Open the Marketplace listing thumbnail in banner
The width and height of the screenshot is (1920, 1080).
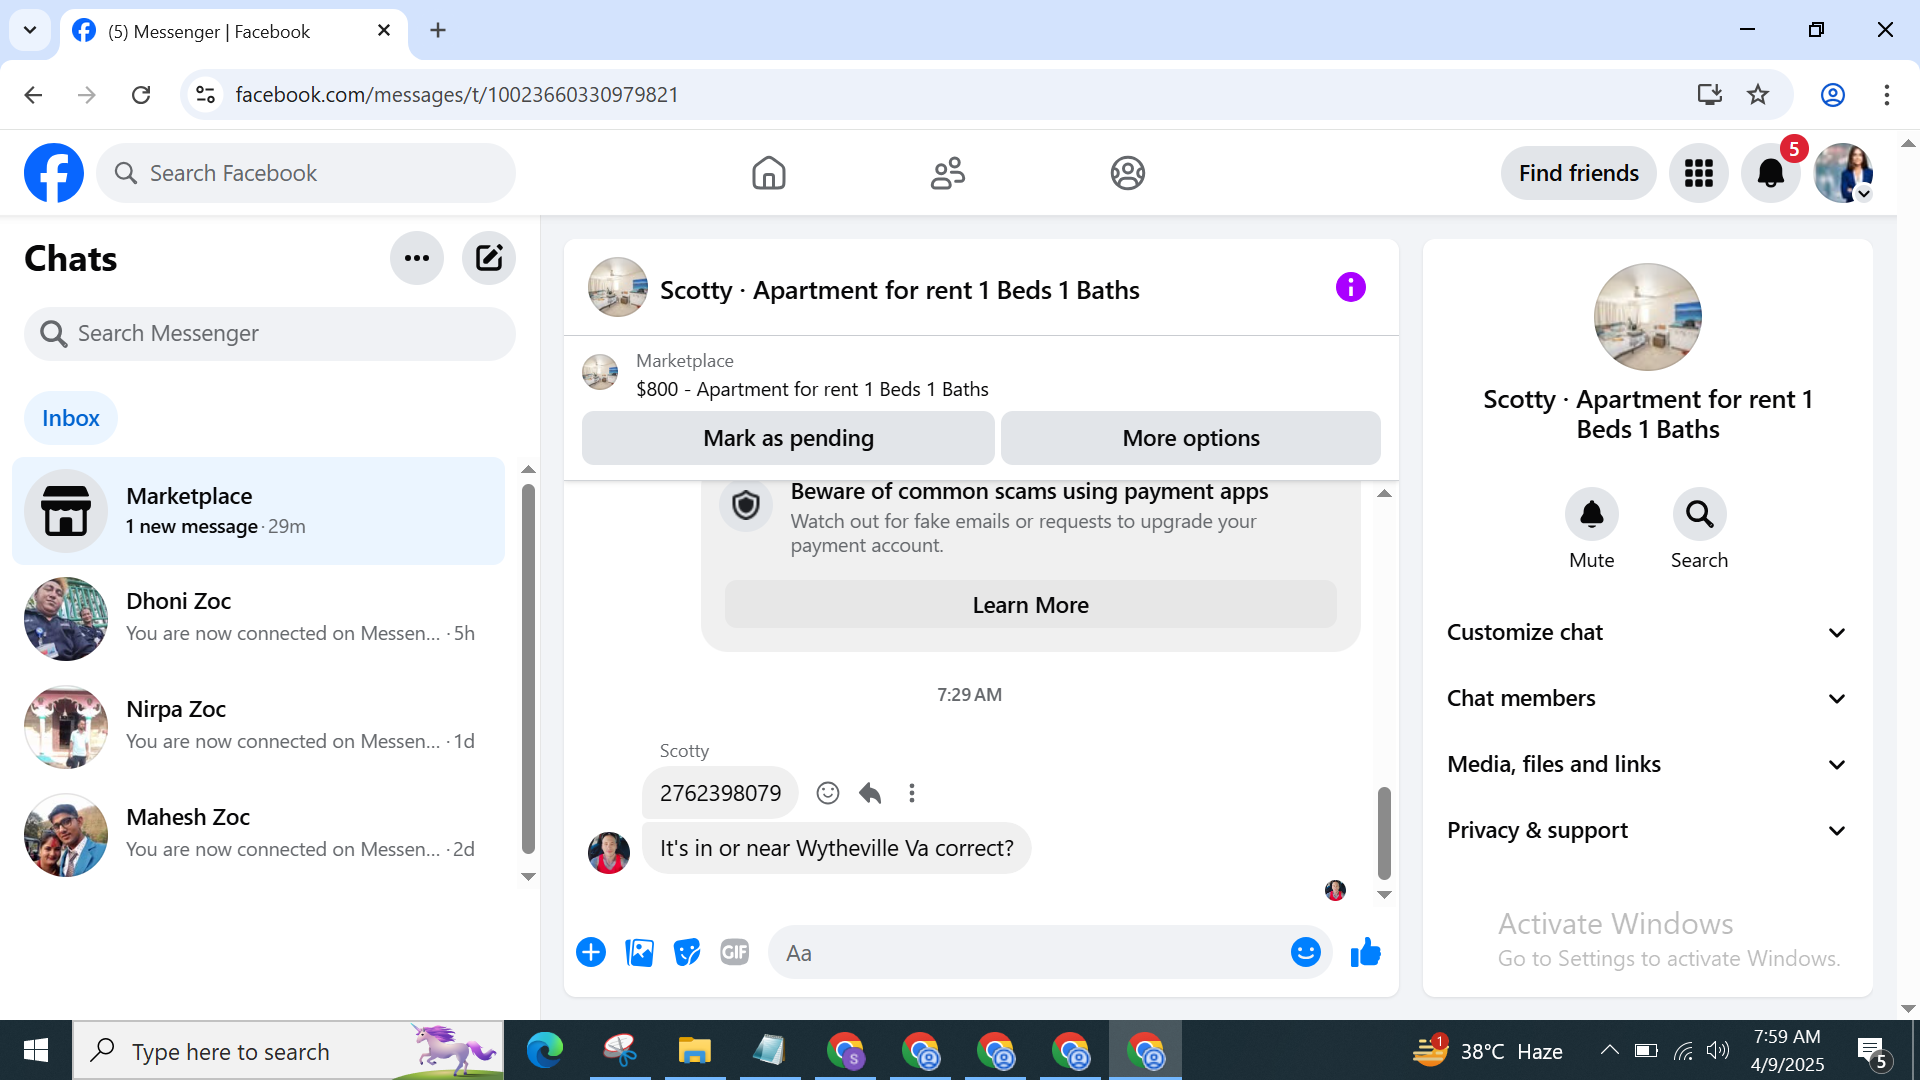[x=600, y=372]
